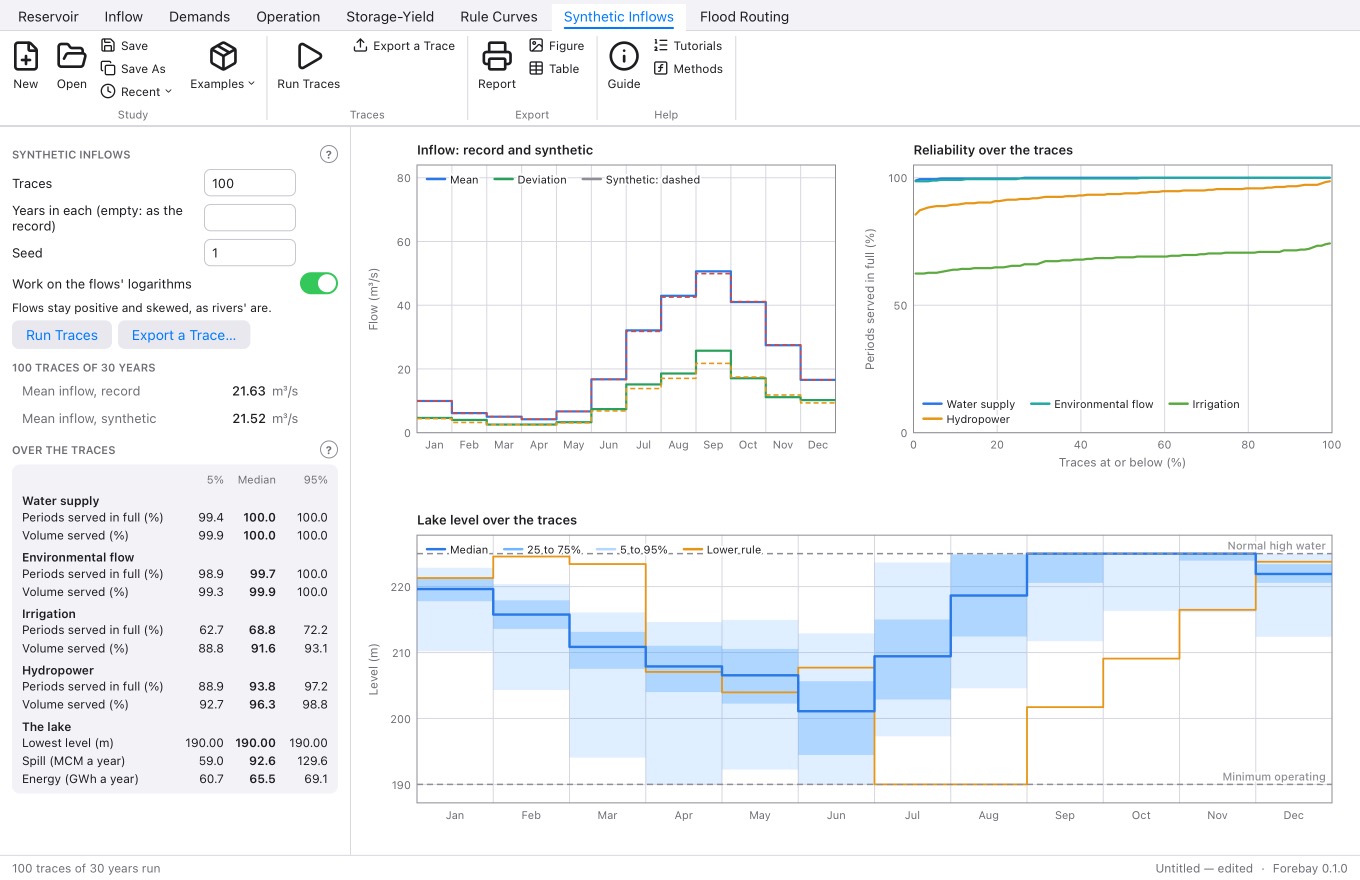This screenshot has width=1360, height=880.
Task: Open the Examples dropdown menu
Action: (223, 66)
